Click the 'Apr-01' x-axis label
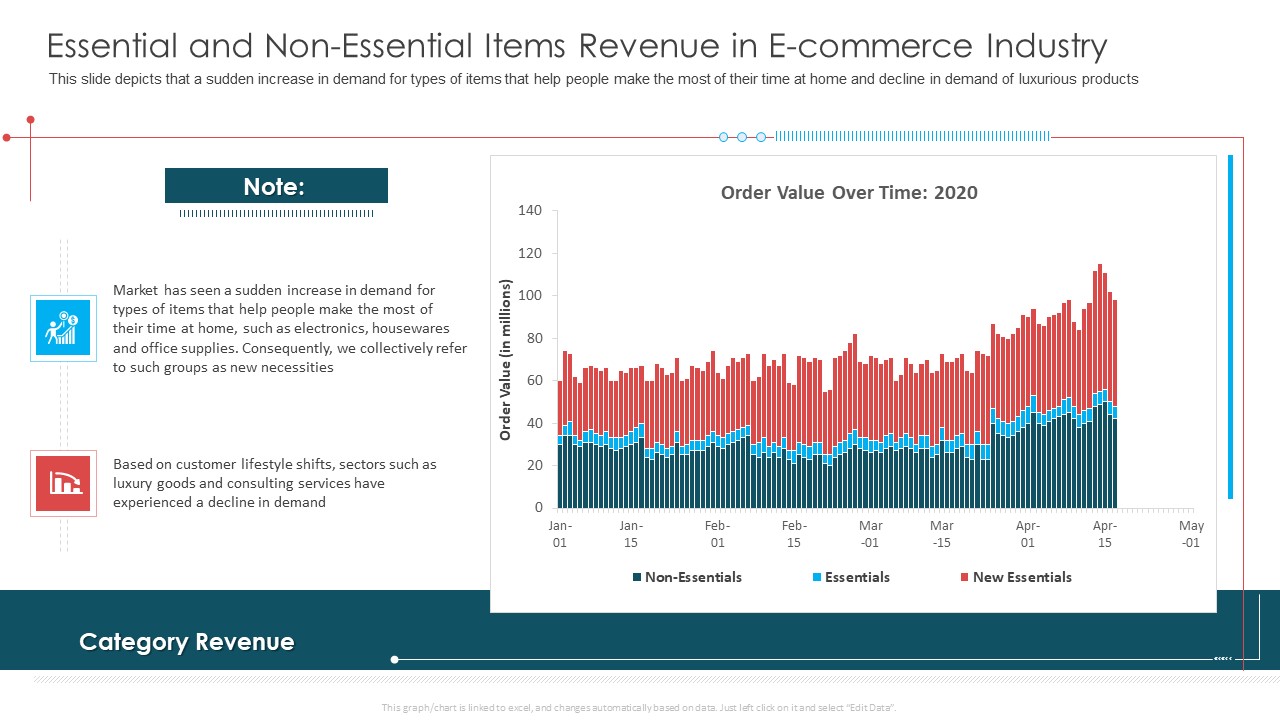This screenshot has height=720, width=1280. (1028, 534)
